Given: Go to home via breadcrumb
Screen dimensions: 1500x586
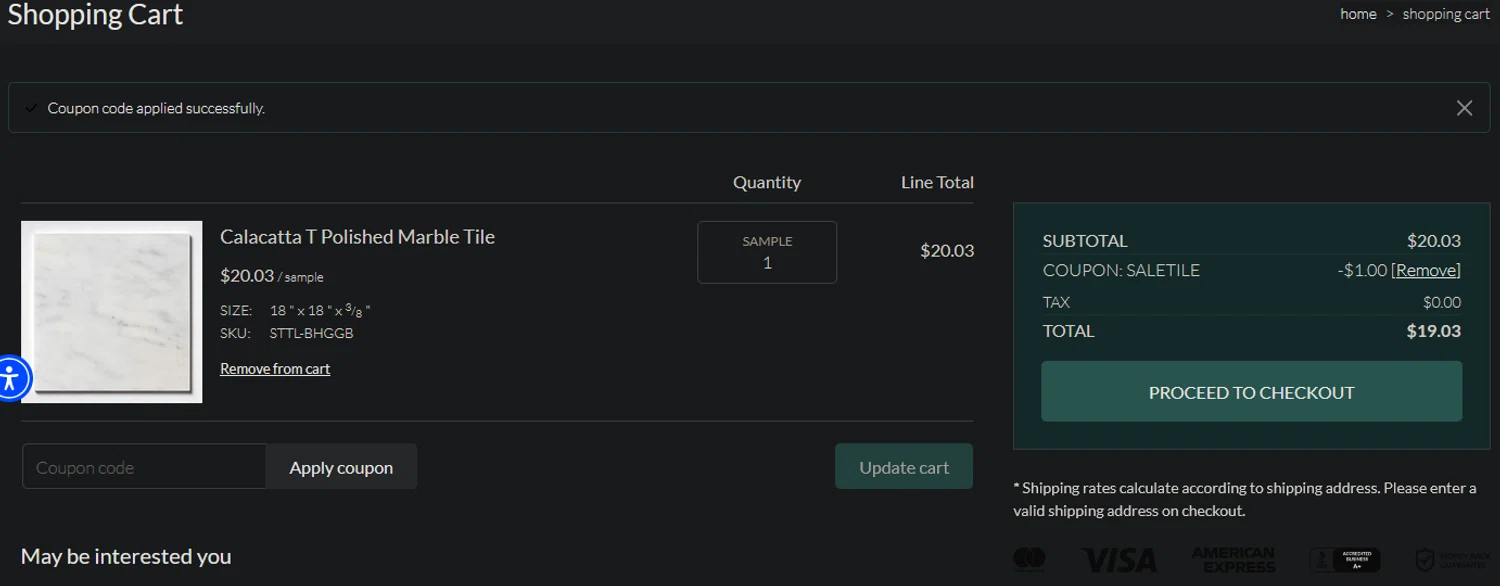Looking at the screenshot, I should tap(1358, 14).
